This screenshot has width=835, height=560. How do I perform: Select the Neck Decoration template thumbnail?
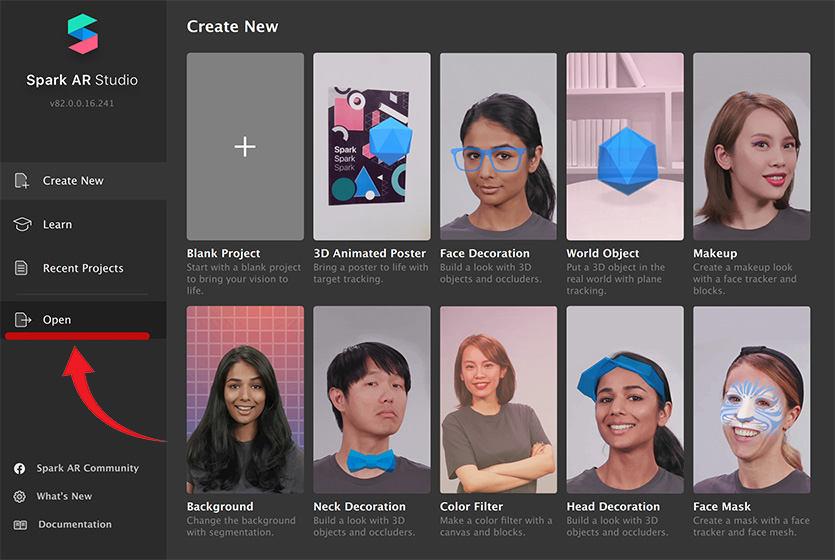coord(372,400)
